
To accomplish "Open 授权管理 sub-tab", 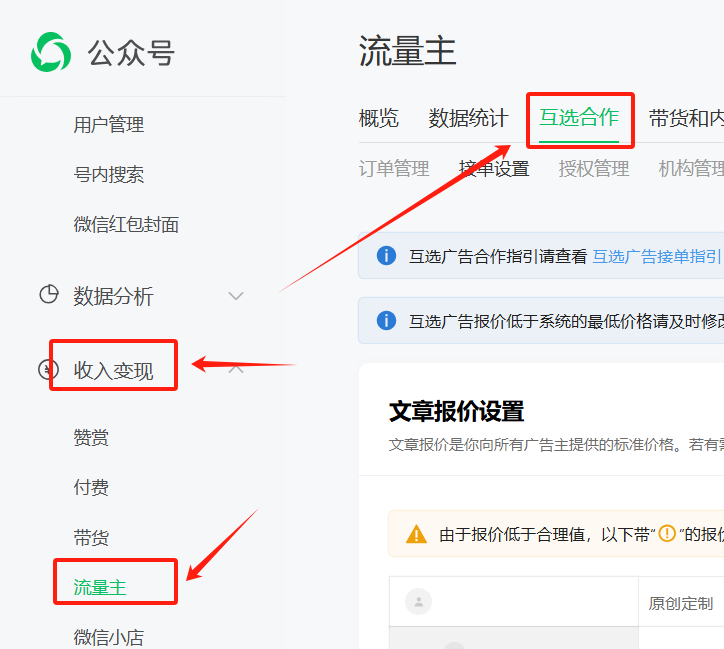I will 594,168.
